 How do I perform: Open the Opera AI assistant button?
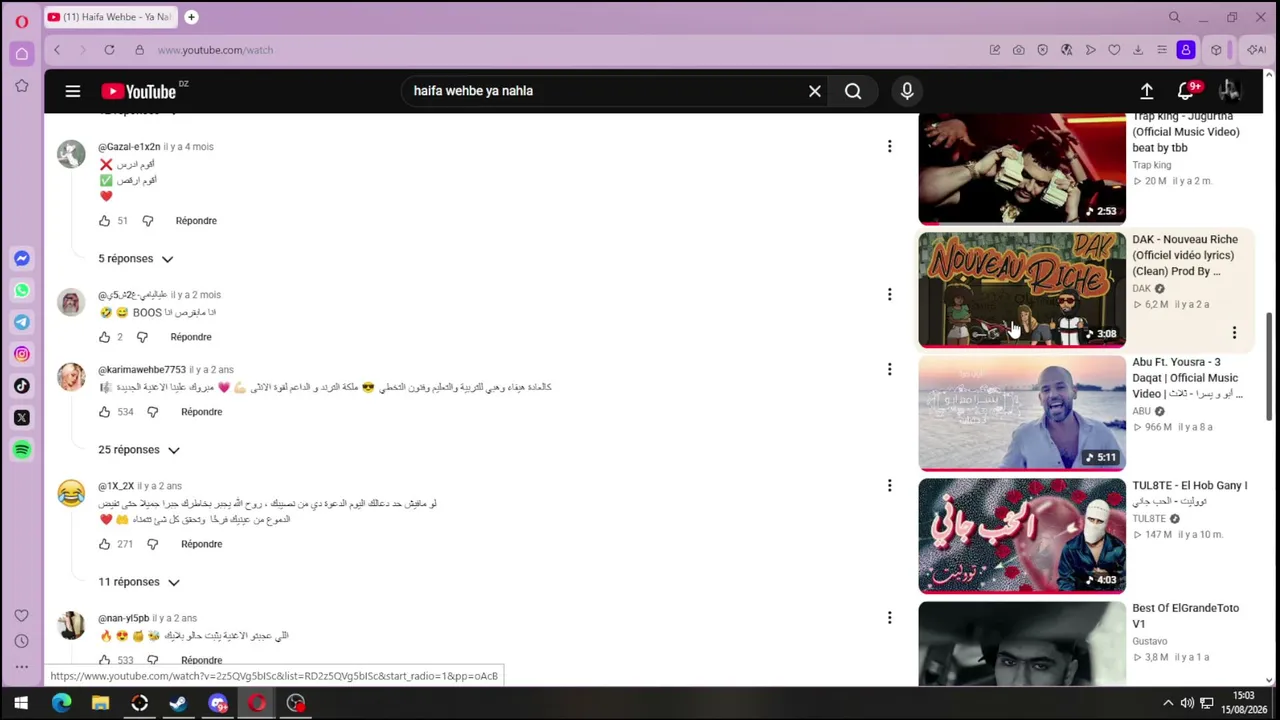point(1256,50)
